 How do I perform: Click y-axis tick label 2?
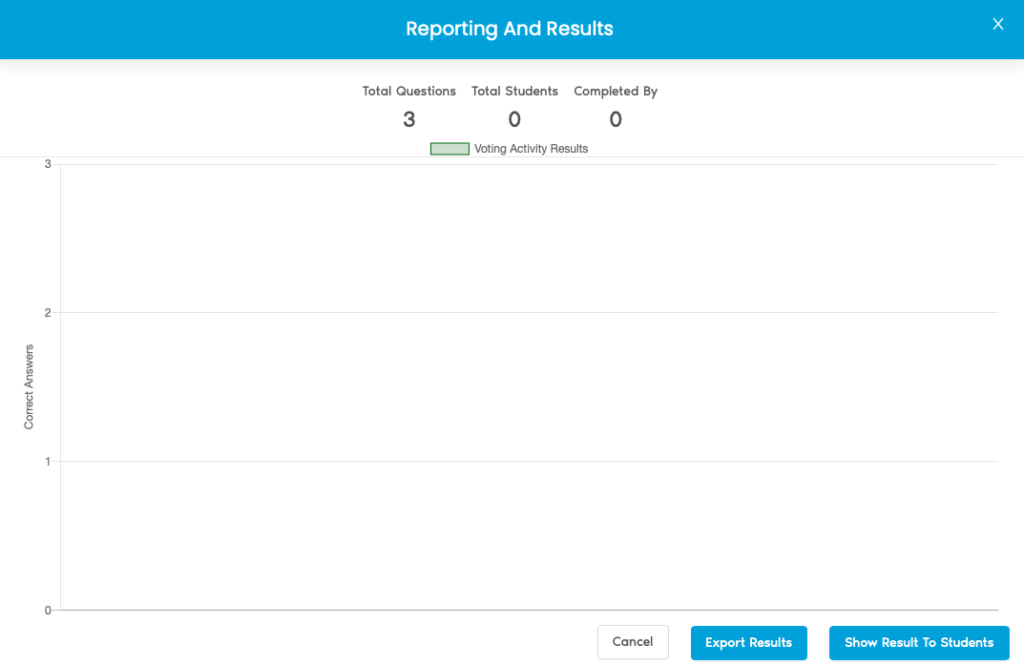[47, 313]
